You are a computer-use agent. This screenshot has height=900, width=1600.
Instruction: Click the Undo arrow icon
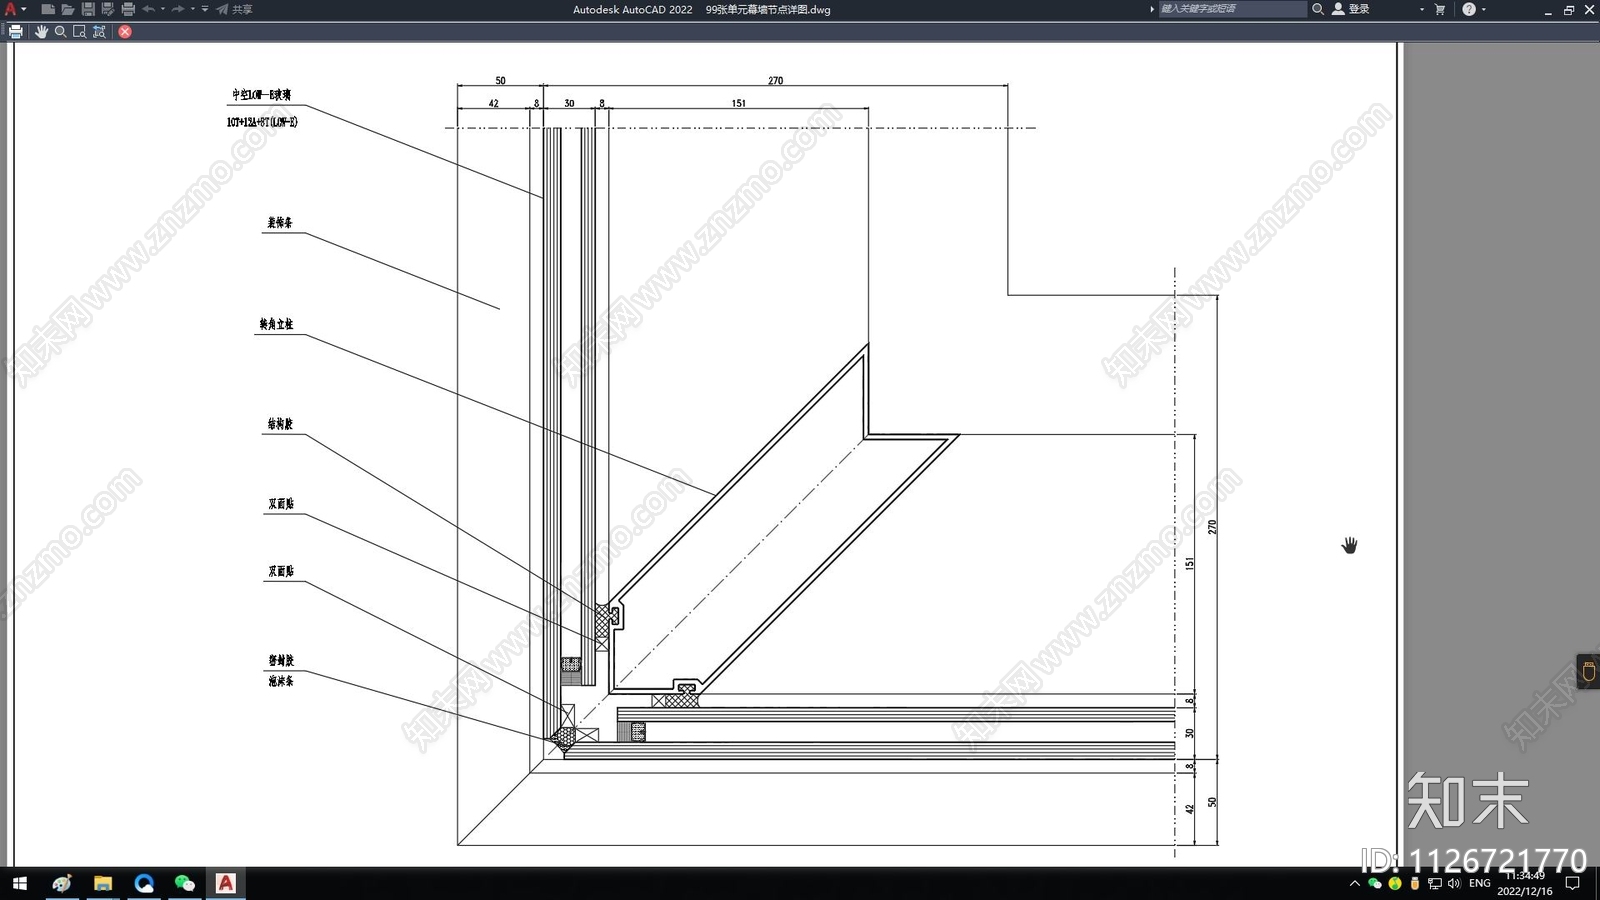point(148,9)
